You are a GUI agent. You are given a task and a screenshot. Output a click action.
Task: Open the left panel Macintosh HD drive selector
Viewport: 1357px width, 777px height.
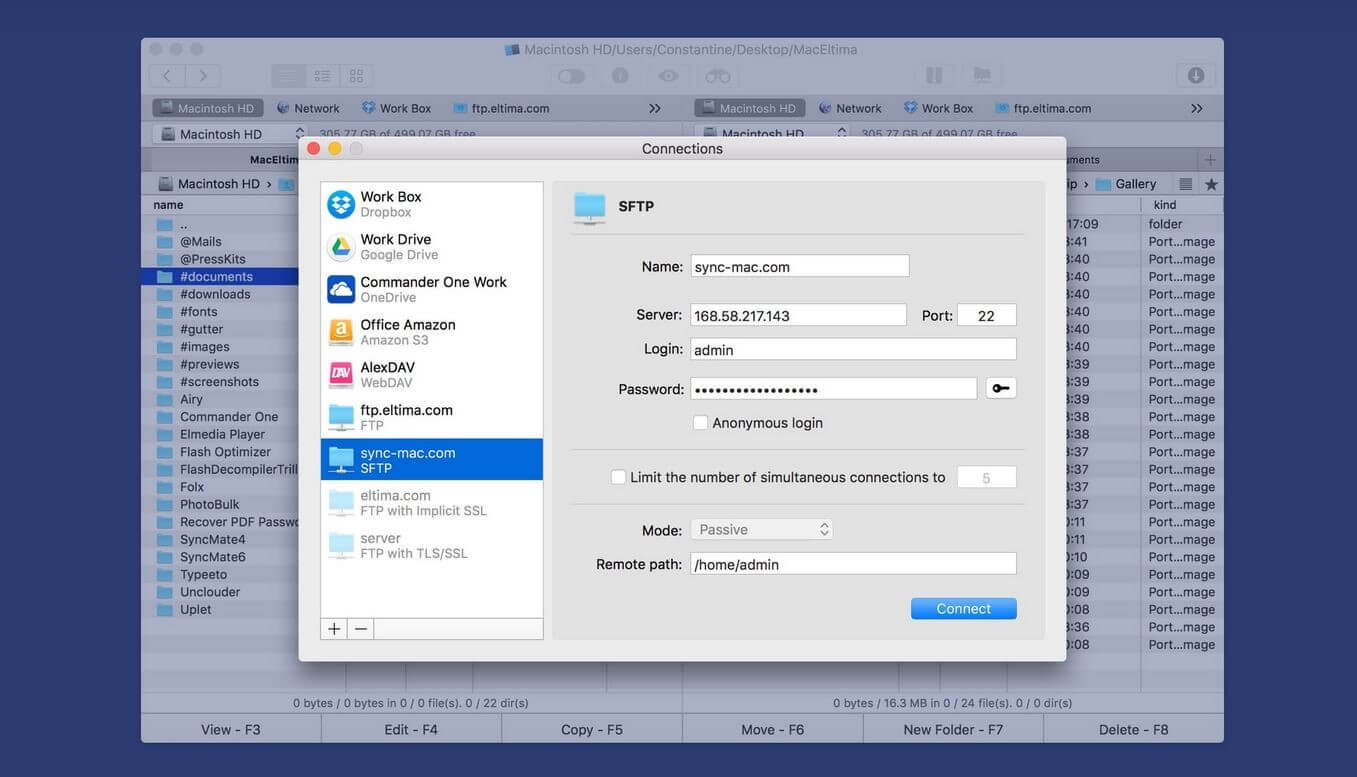229,134
